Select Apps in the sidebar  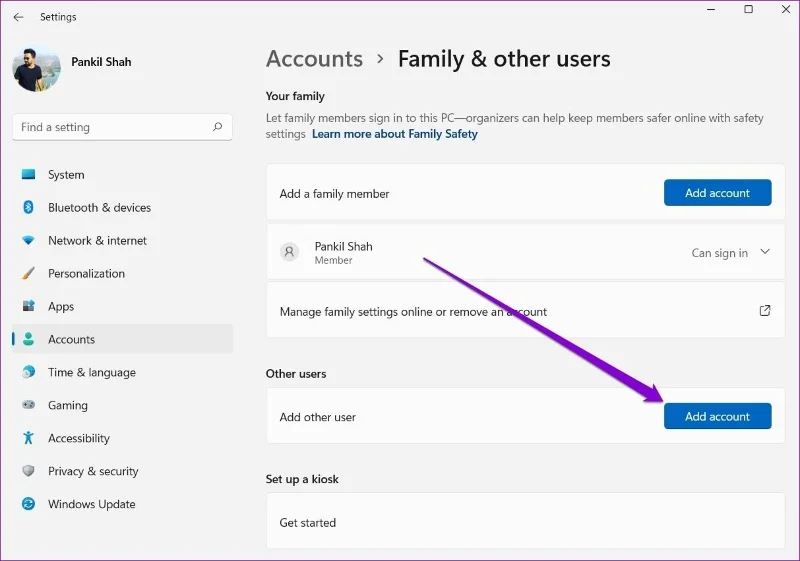(122, 307)
